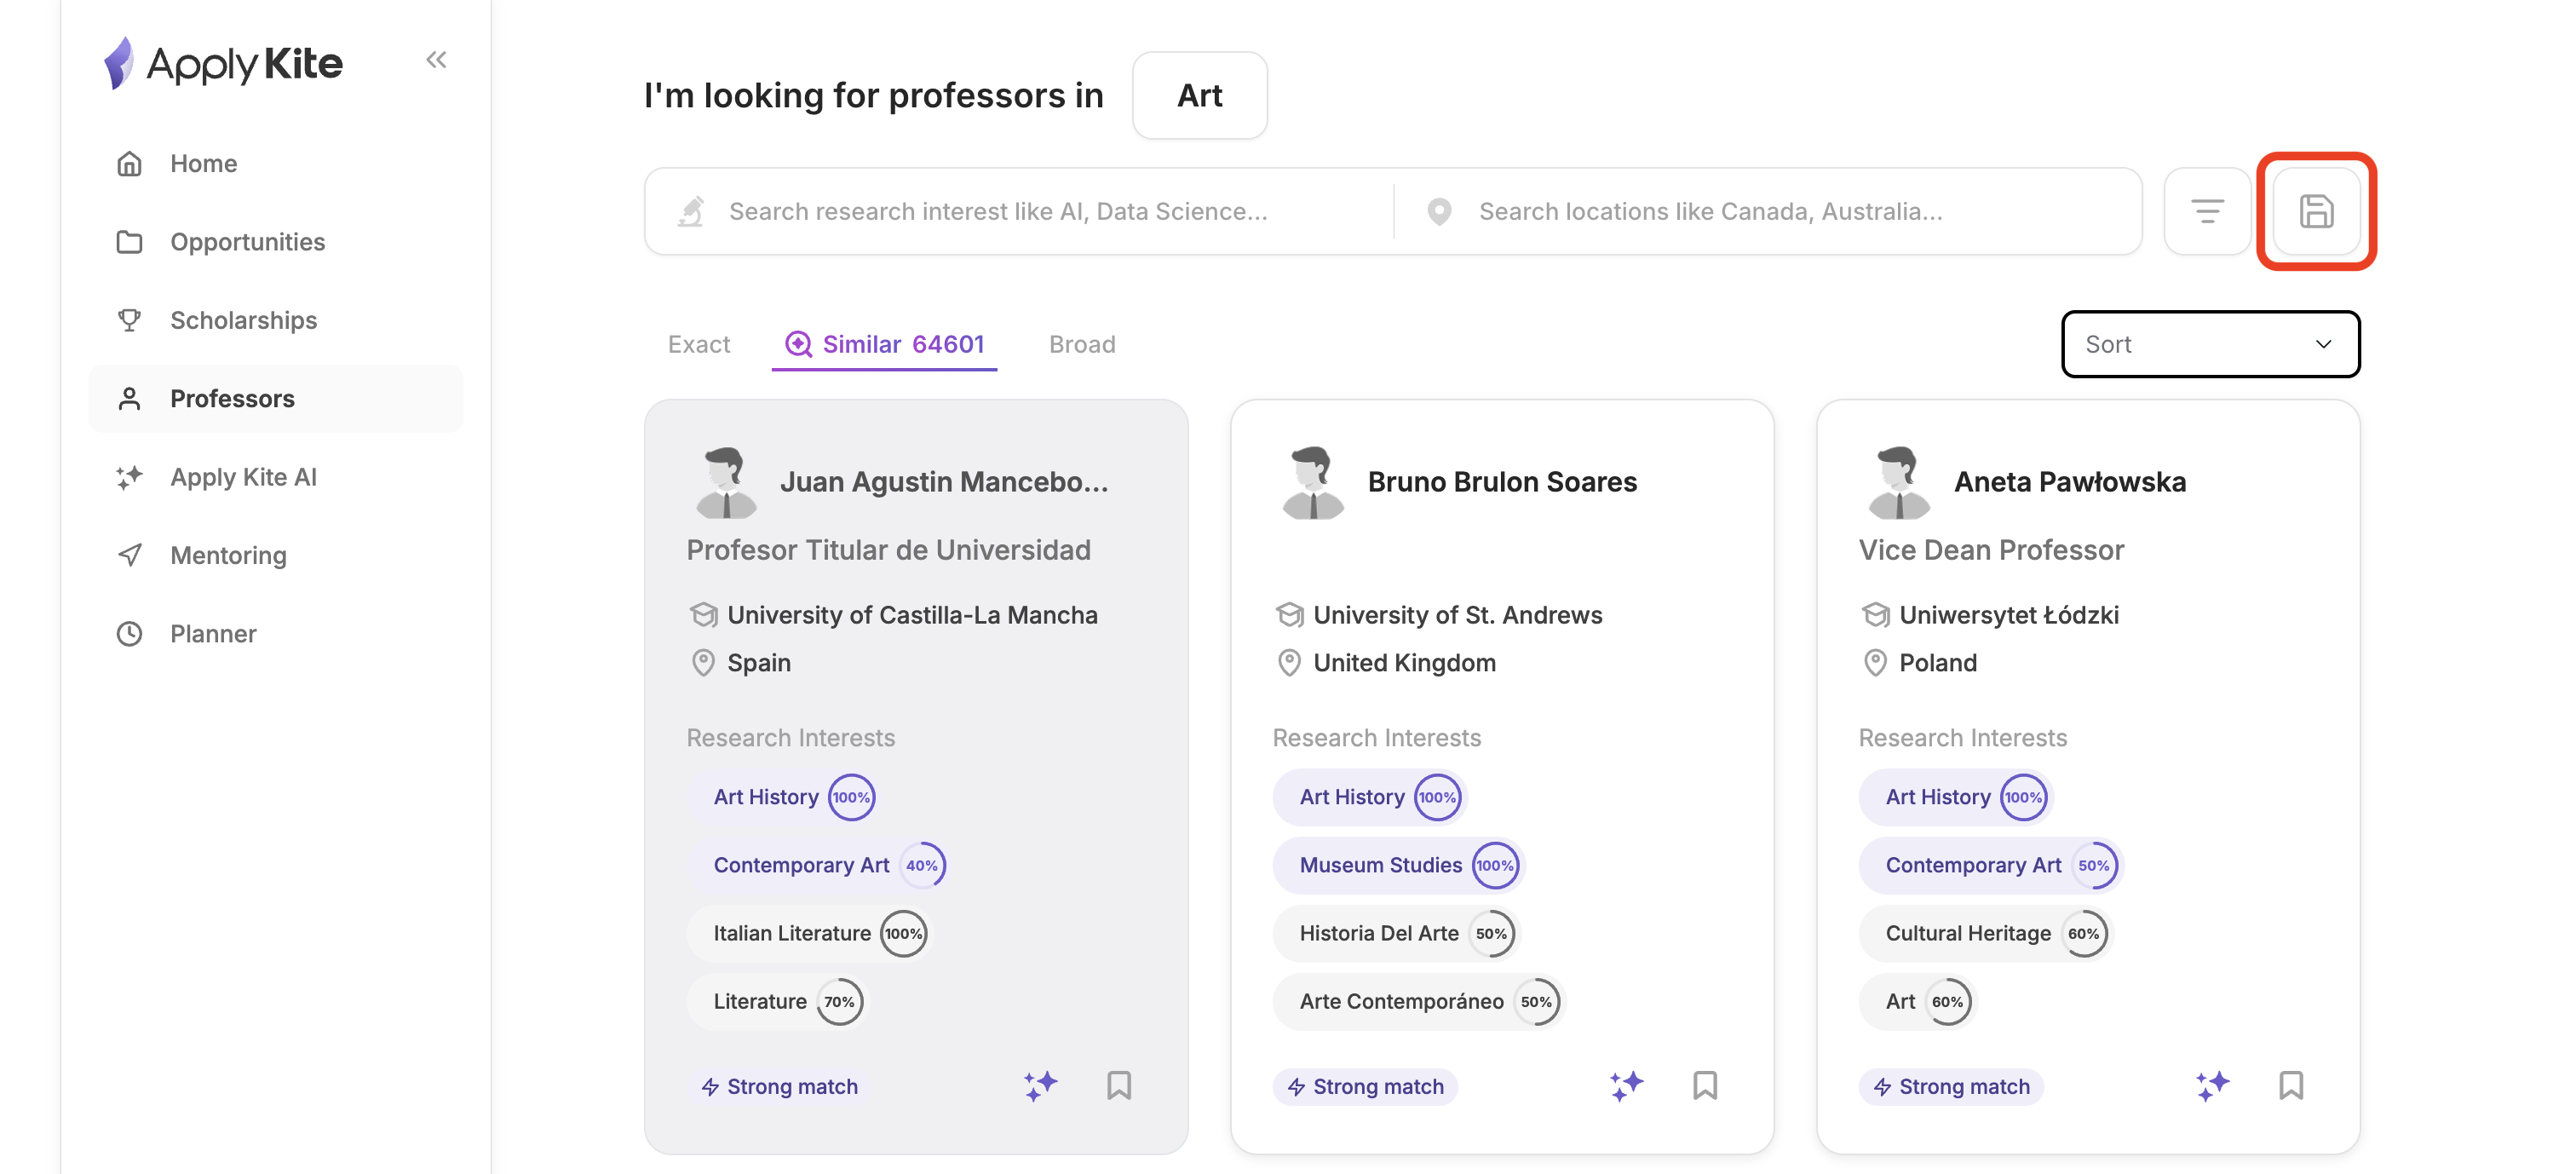Click the 40% Contemporary Art match indicator
Screen dimensions: 2576x1174
pyautogui.click(x=921, y=865)
